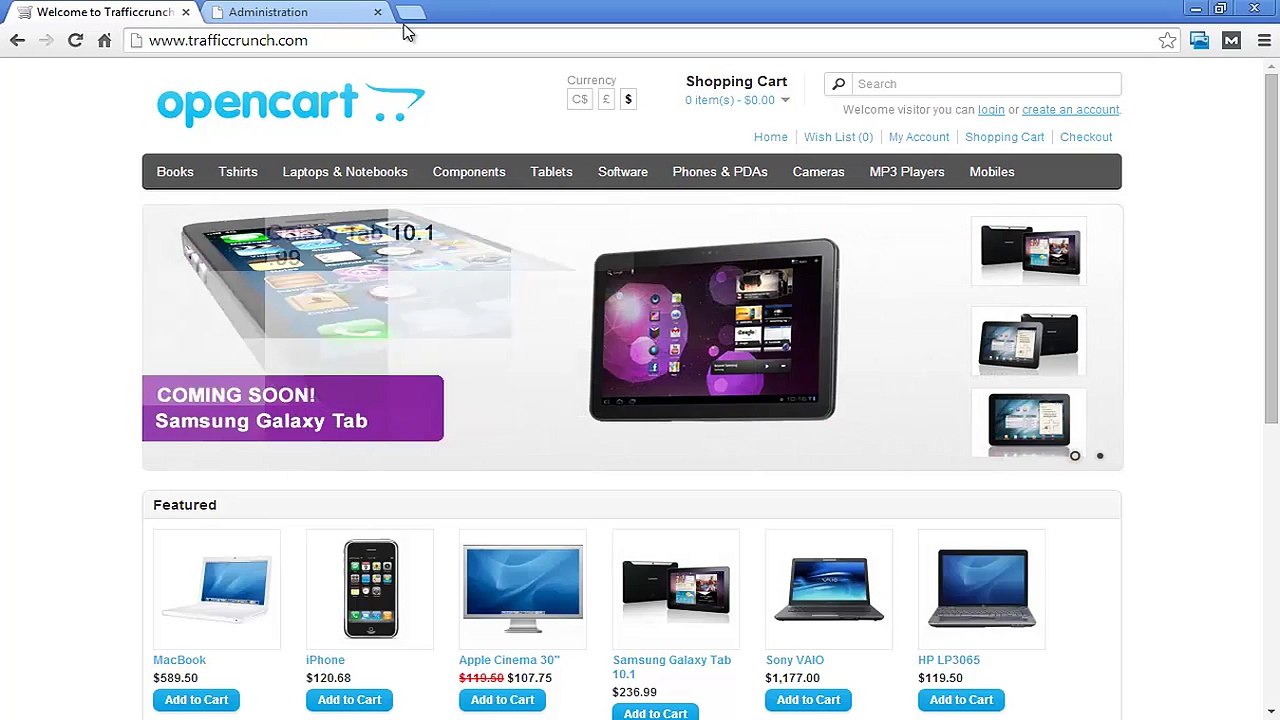Open the HP LP3065 product image

[x=982, y=589]
